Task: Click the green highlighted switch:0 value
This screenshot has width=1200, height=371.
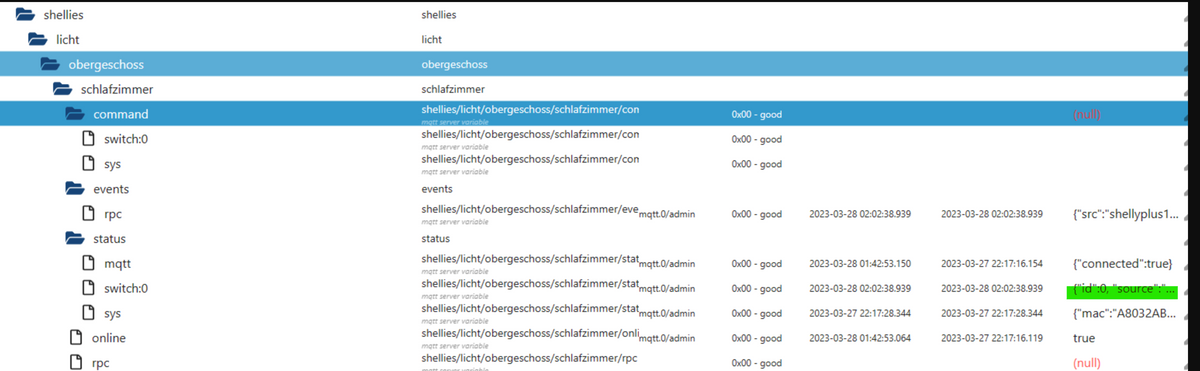Action: pos(1123,289)
